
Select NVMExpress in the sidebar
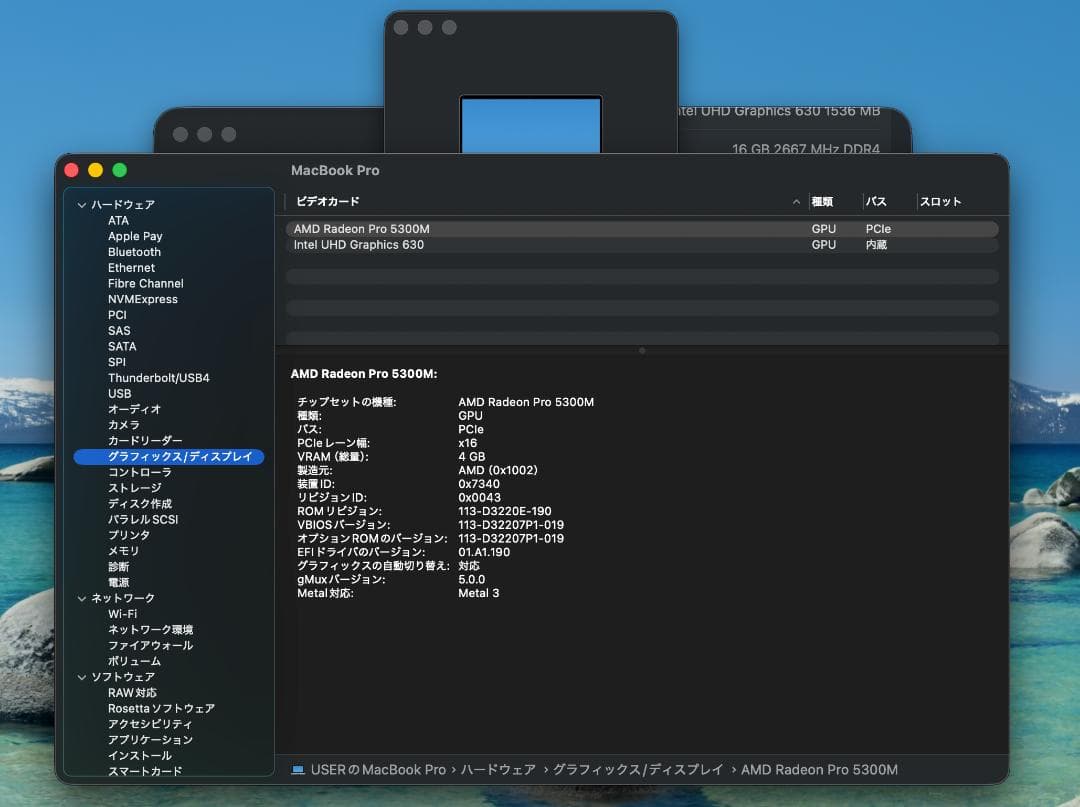[143, 300]
